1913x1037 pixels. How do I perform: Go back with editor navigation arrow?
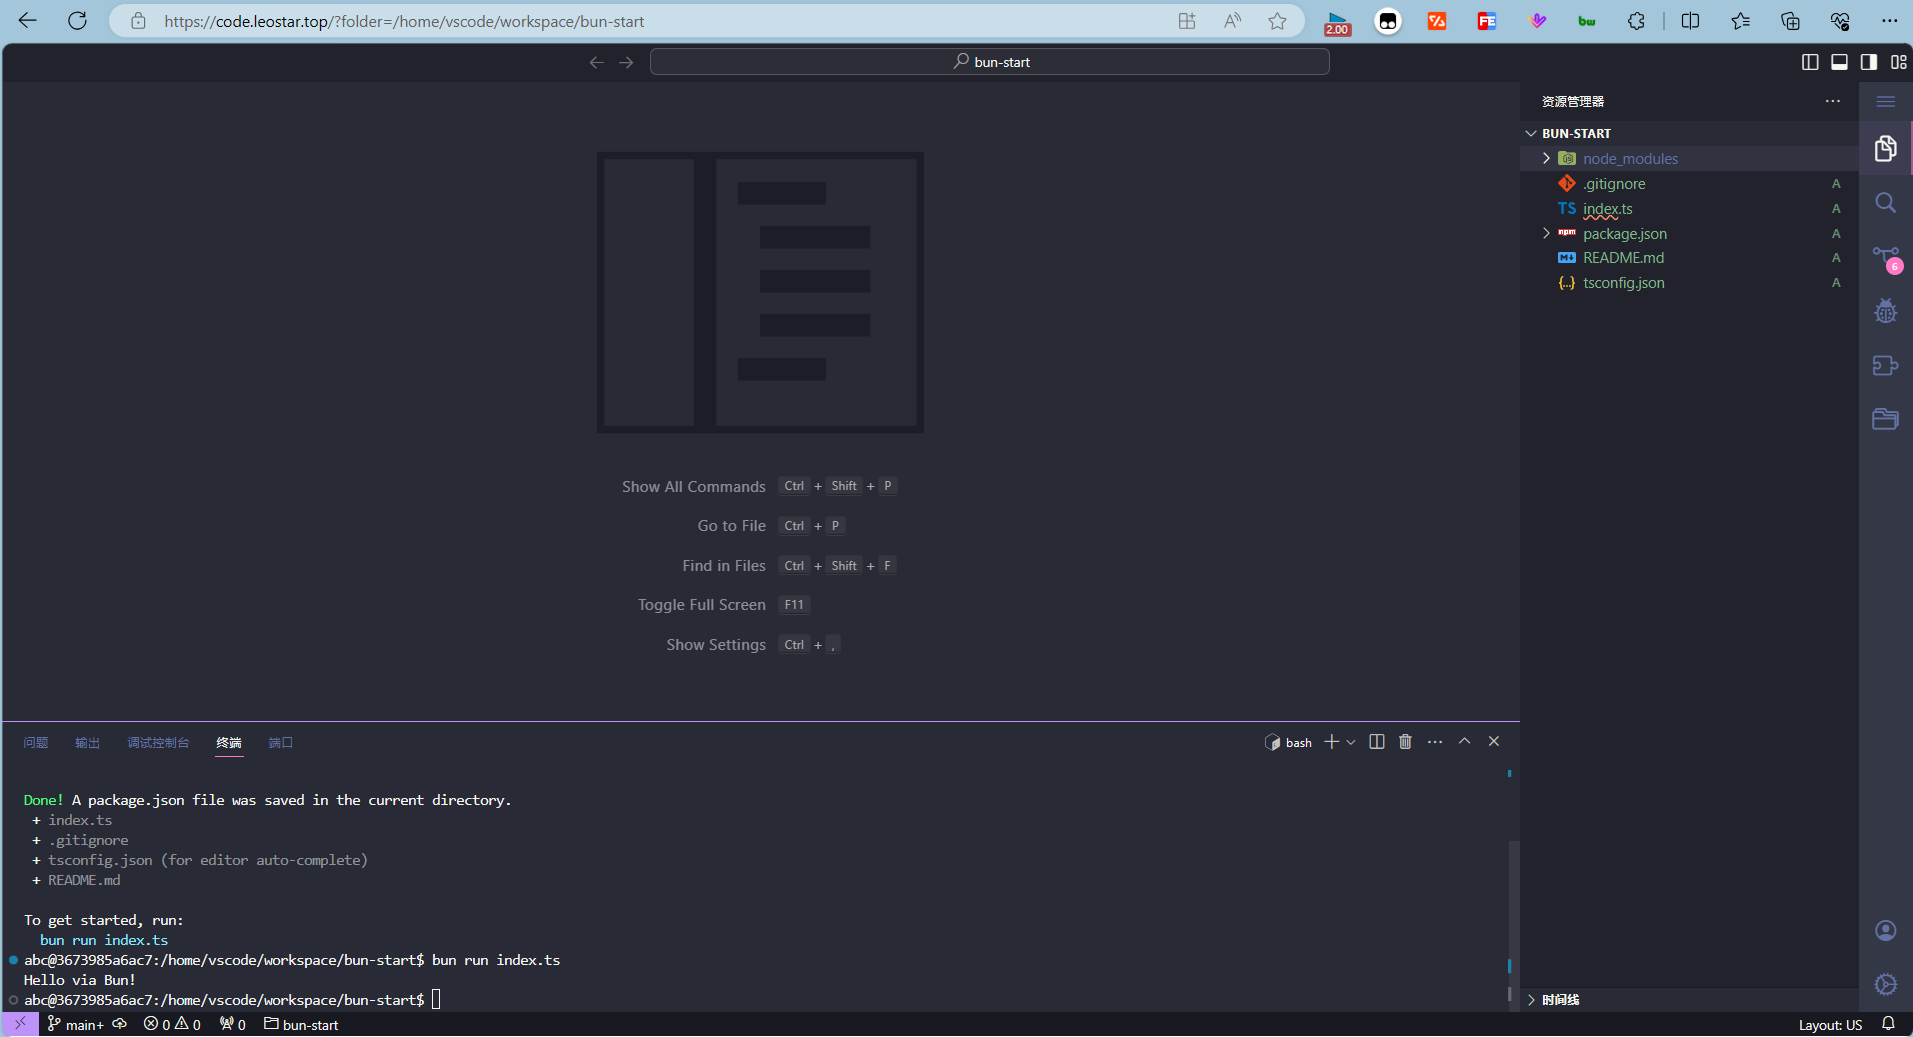[597, 62]
